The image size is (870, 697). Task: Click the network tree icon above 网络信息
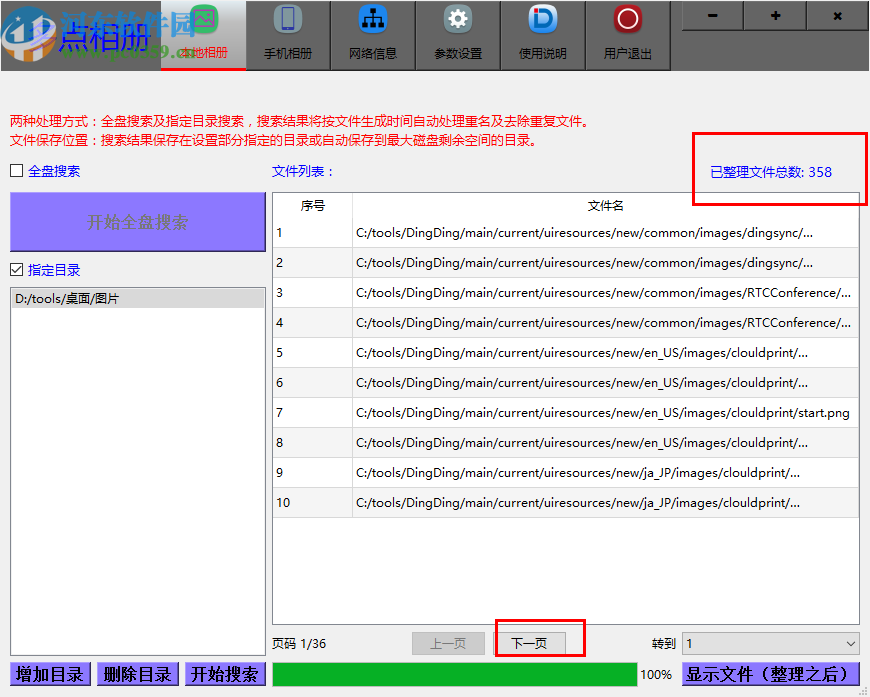(x=373, y=19)
